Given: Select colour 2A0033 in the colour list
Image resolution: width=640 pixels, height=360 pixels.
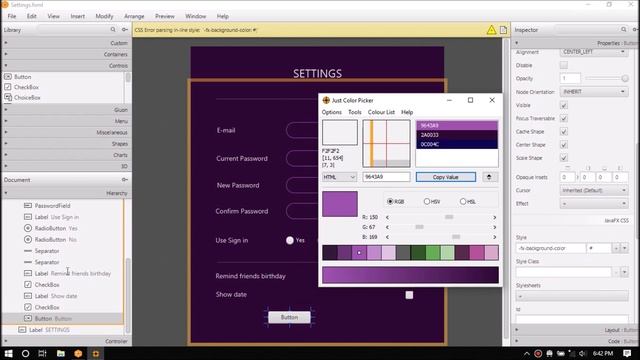Looking at the screenshot, I should coord(457,135).
